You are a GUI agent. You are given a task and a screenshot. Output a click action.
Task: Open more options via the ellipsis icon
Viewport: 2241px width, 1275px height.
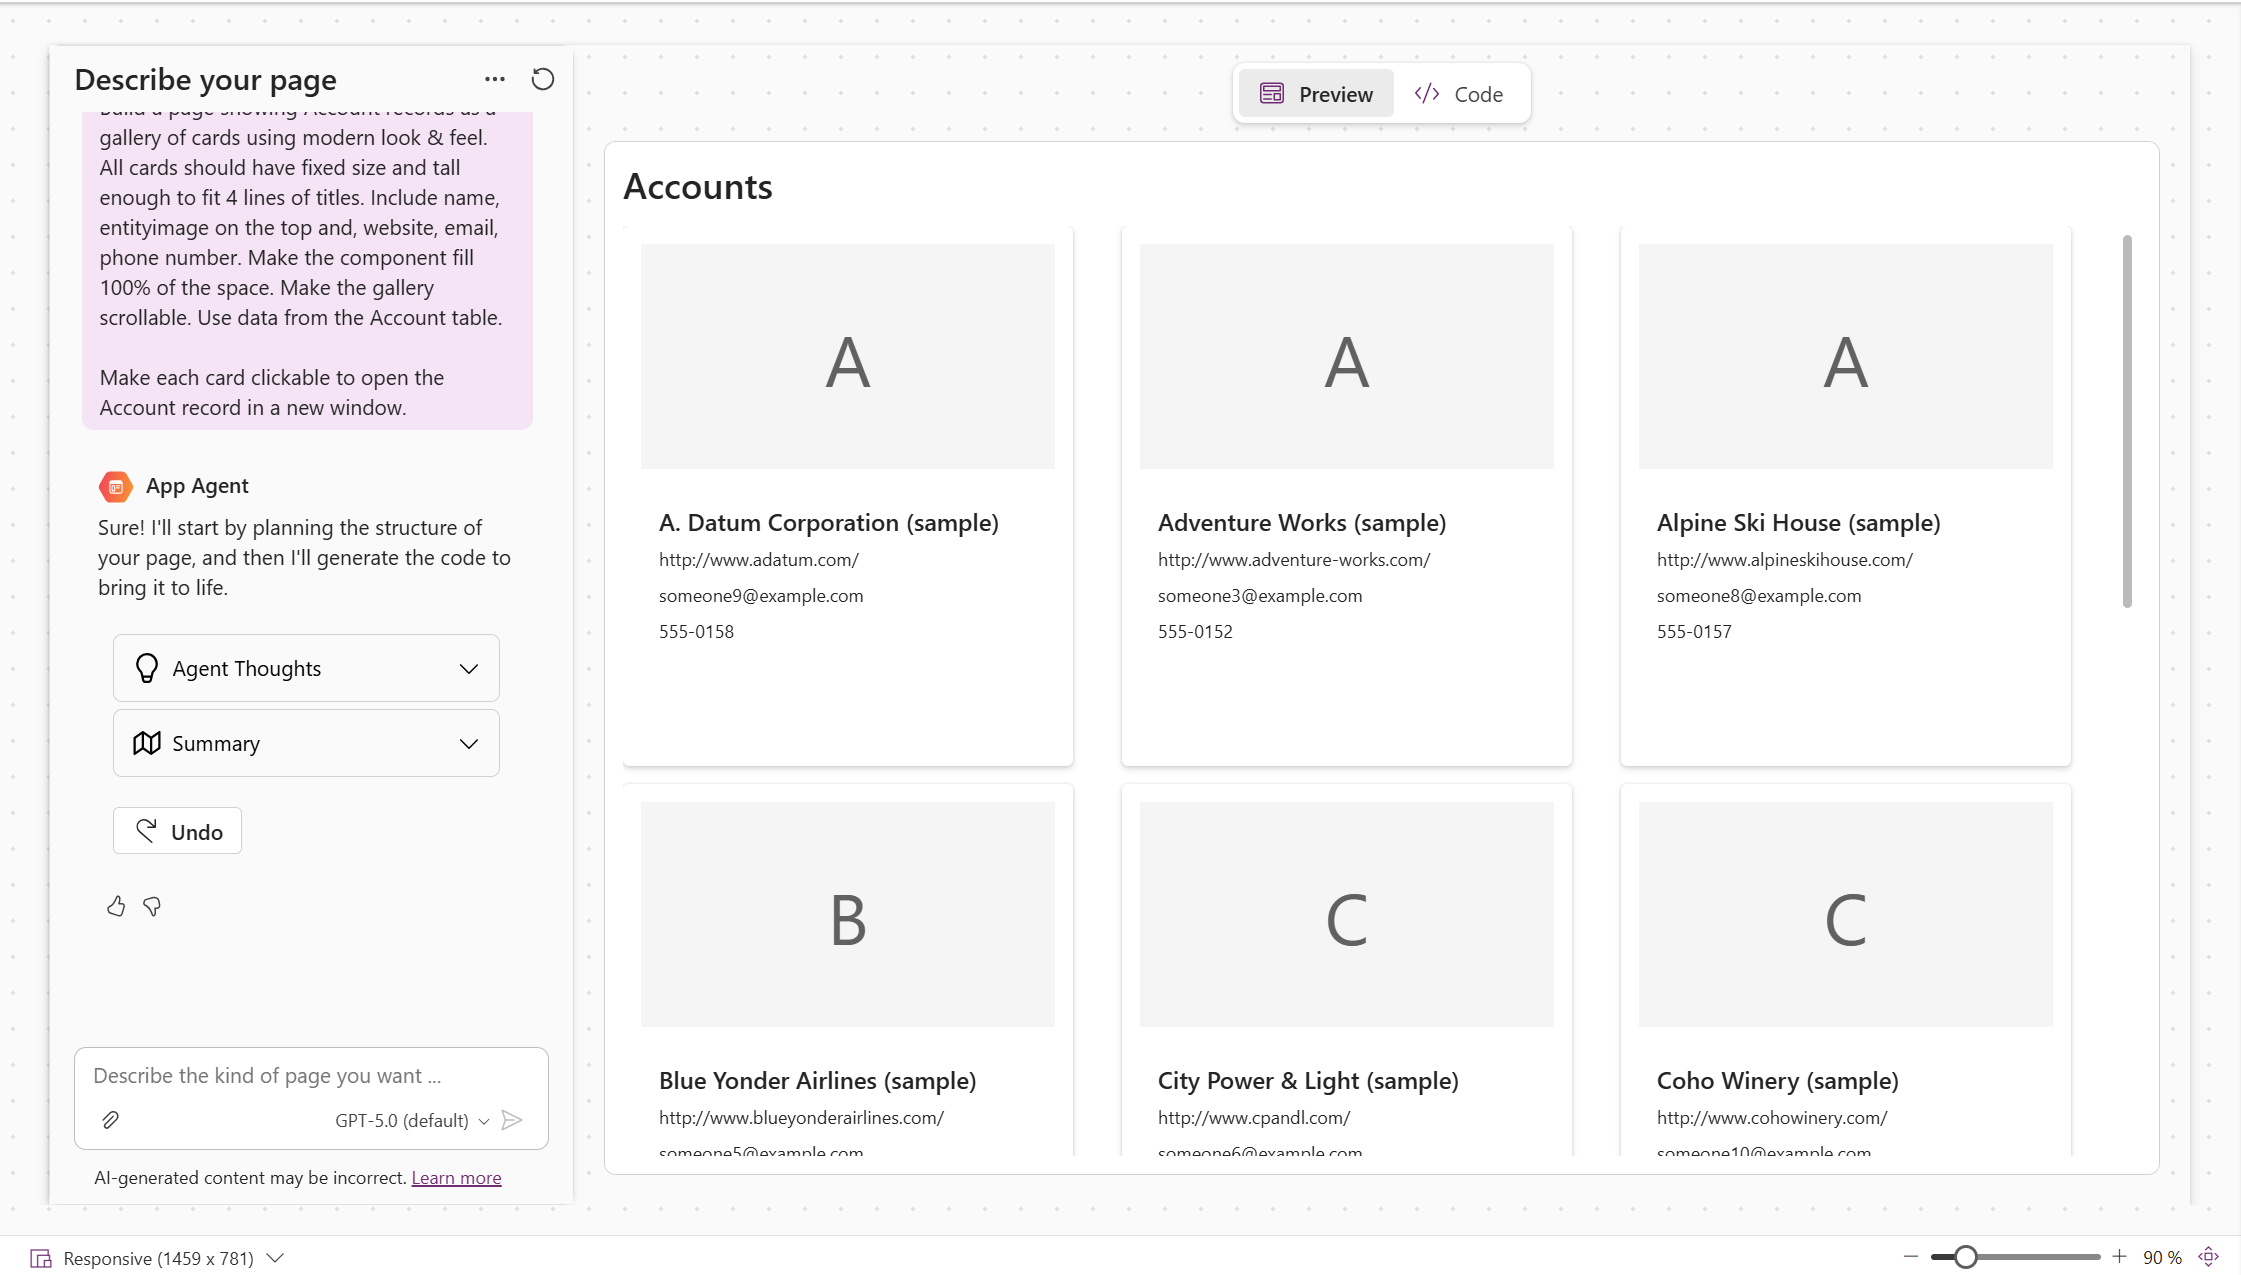tap(494, 79)
